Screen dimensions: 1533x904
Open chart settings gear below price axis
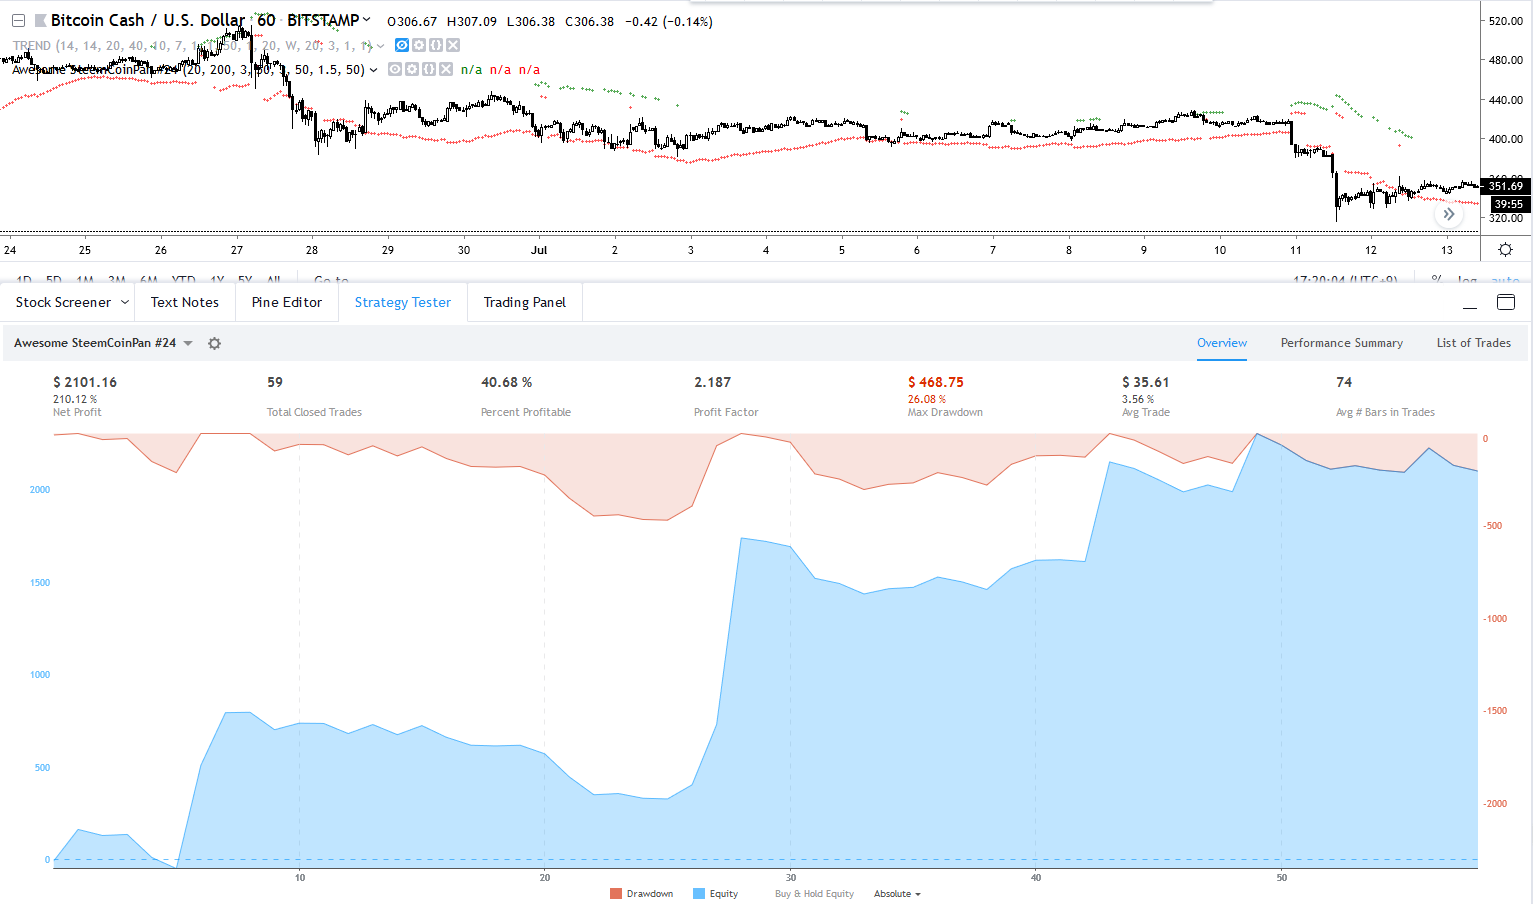[1505, 250]
